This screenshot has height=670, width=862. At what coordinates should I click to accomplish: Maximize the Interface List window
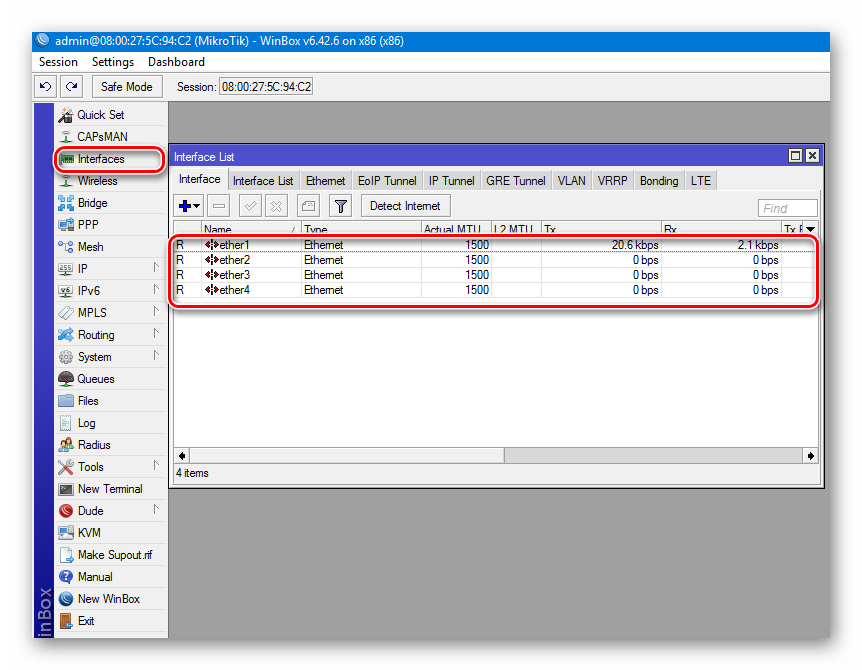click(x=795, y=156)
